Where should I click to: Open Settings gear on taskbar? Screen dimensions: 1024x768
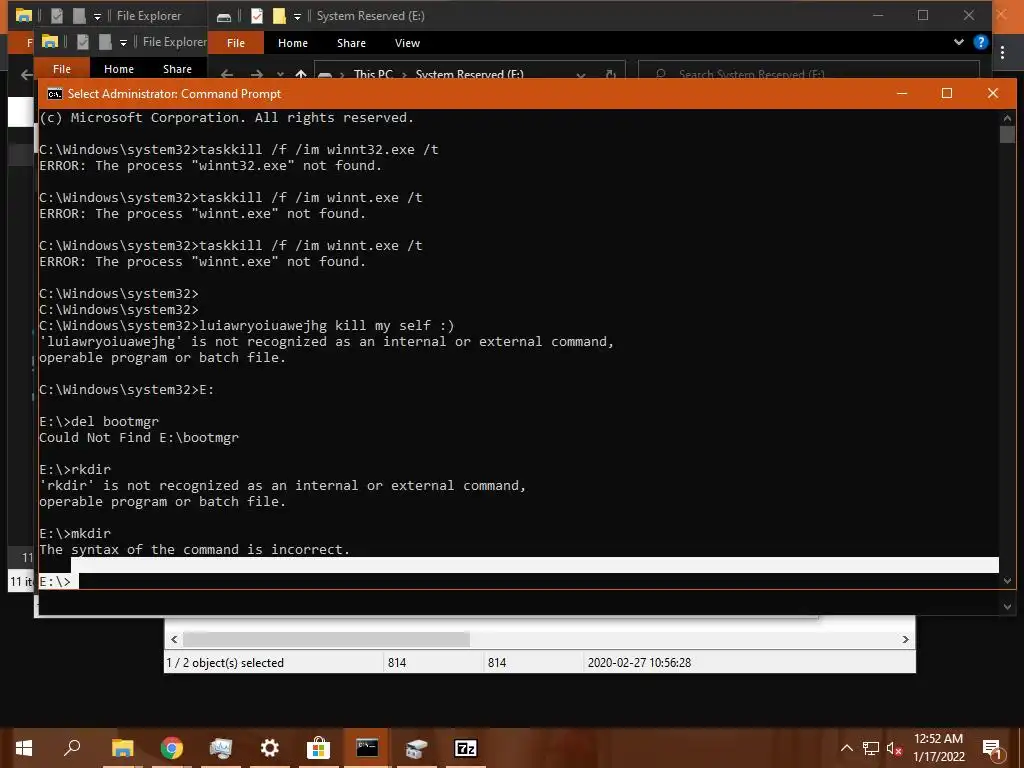[269, 748]
